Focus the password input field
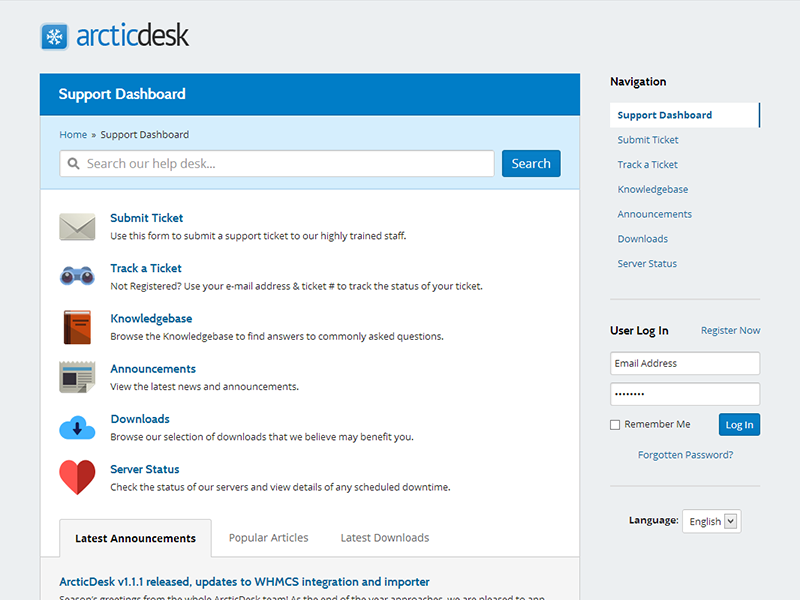Image resolution: width=800 pixels, height=600 pixels. point(685,394)
